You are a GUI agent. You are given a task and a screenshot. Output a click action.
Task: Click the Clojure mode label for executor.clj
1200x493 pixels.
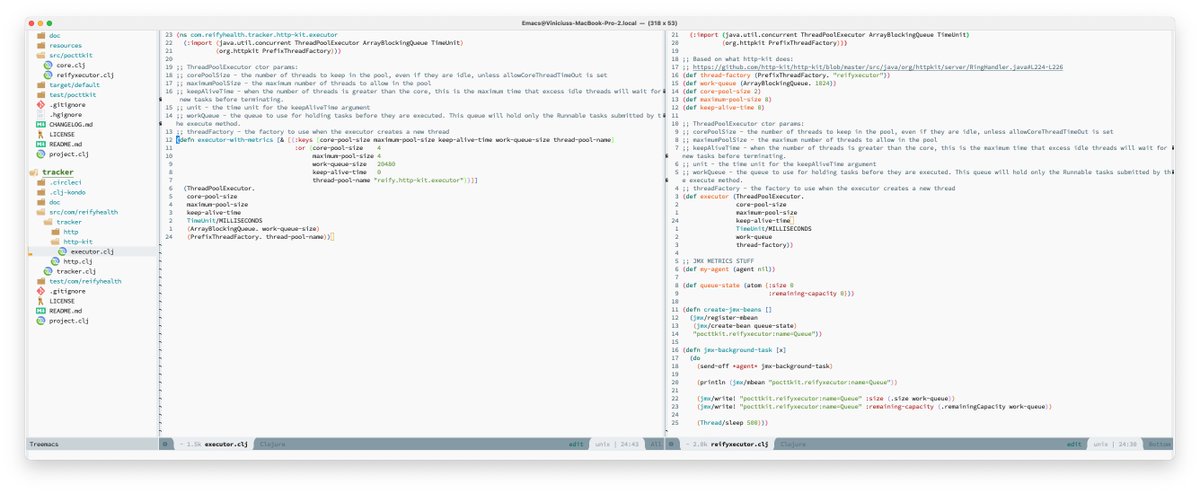(274, 443)
